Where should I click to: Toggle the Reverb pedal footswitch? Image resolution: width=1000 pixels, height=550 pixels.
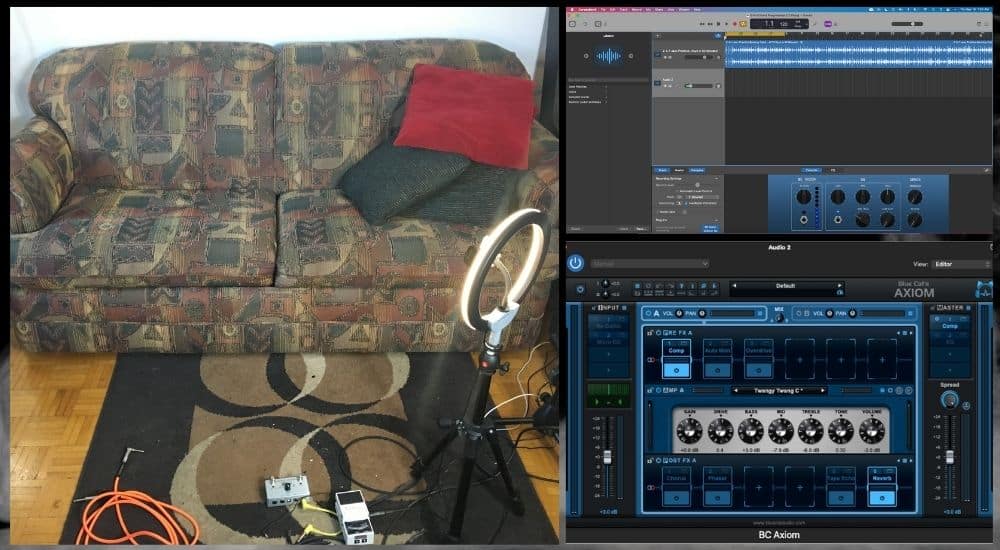[882, 497]
